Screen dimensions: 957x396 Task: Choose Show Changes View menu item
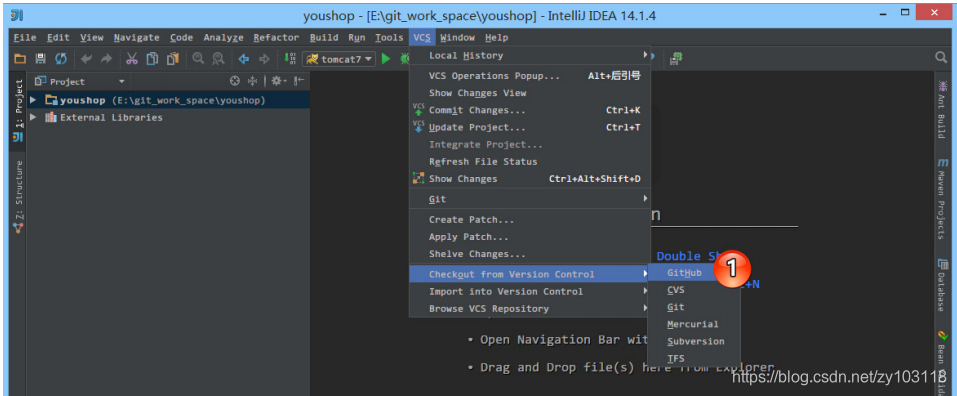530,93
